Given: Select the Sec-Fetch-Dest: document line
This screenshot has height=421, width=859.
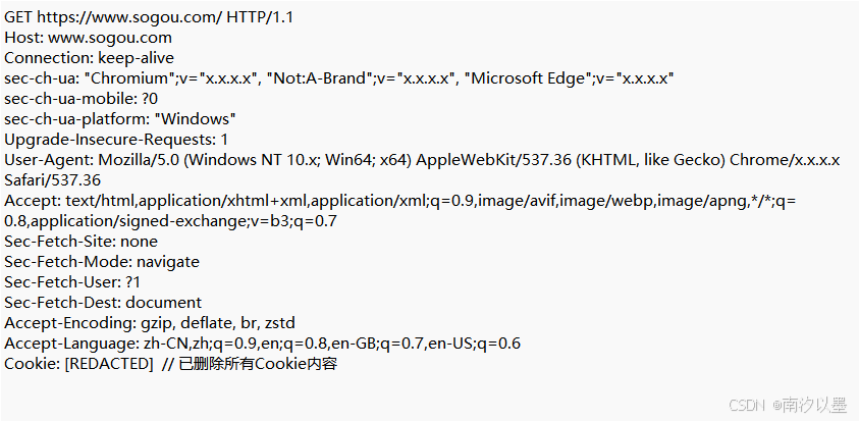Looking at the screenshot, I should 103,302.
